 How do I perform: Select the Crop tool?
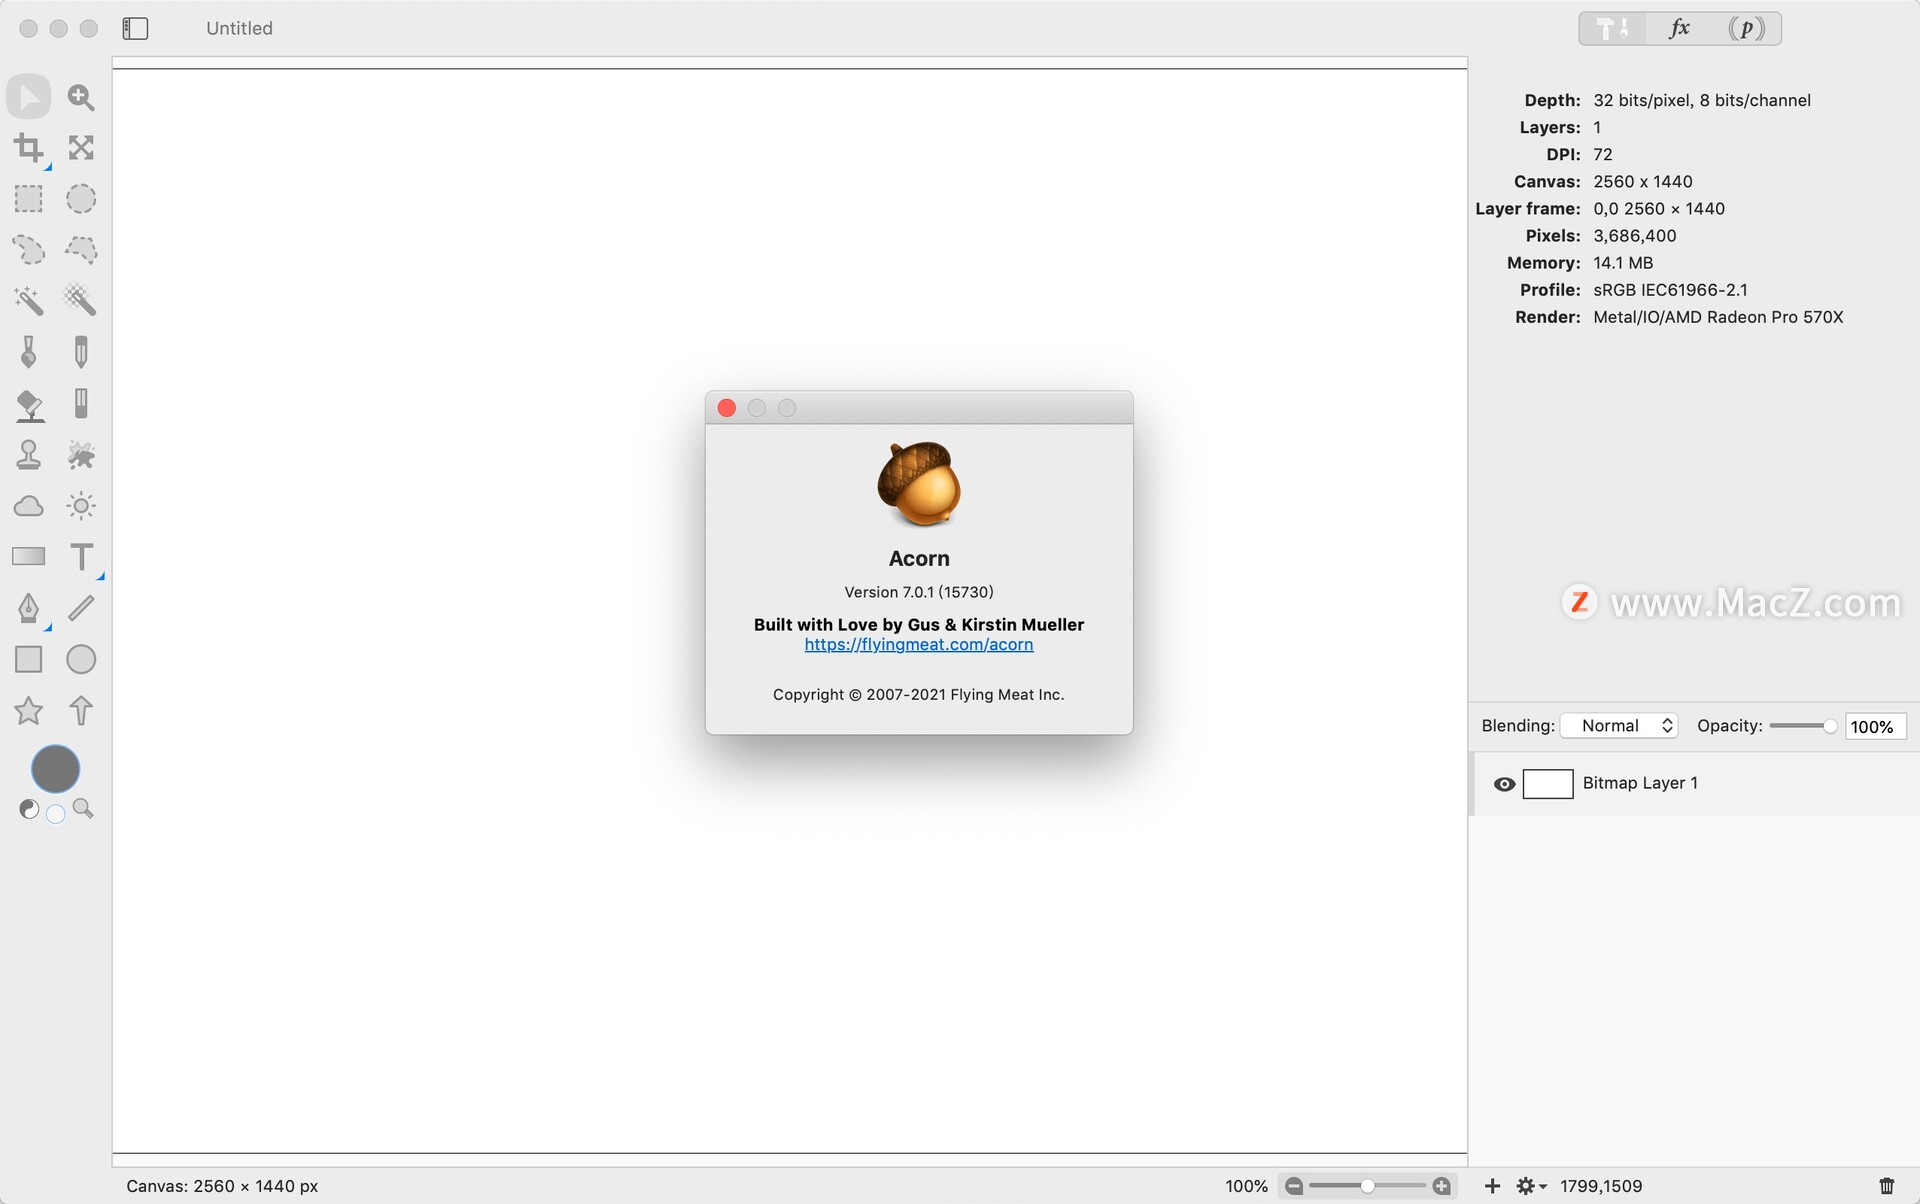29,148
